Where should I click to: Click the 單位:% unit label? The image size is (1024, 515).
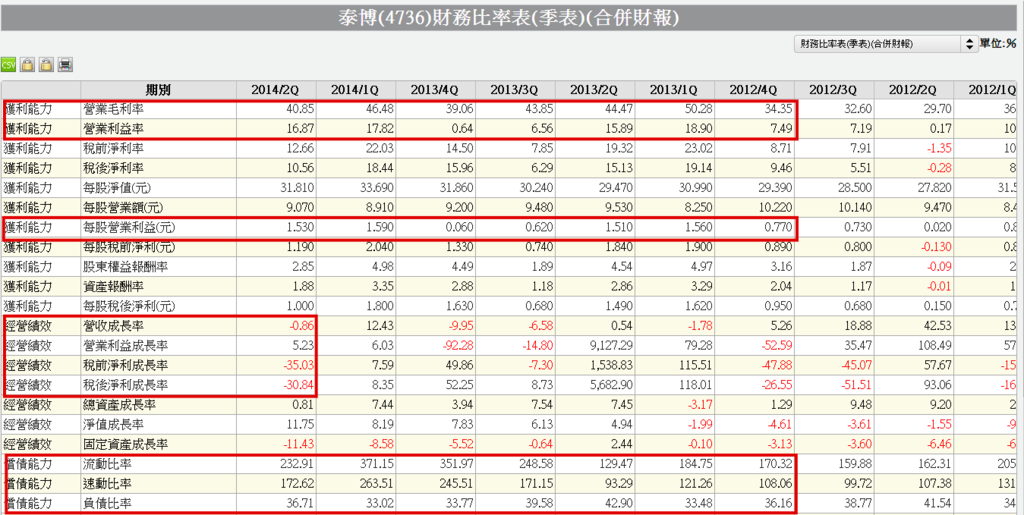(x=998, y=44)
